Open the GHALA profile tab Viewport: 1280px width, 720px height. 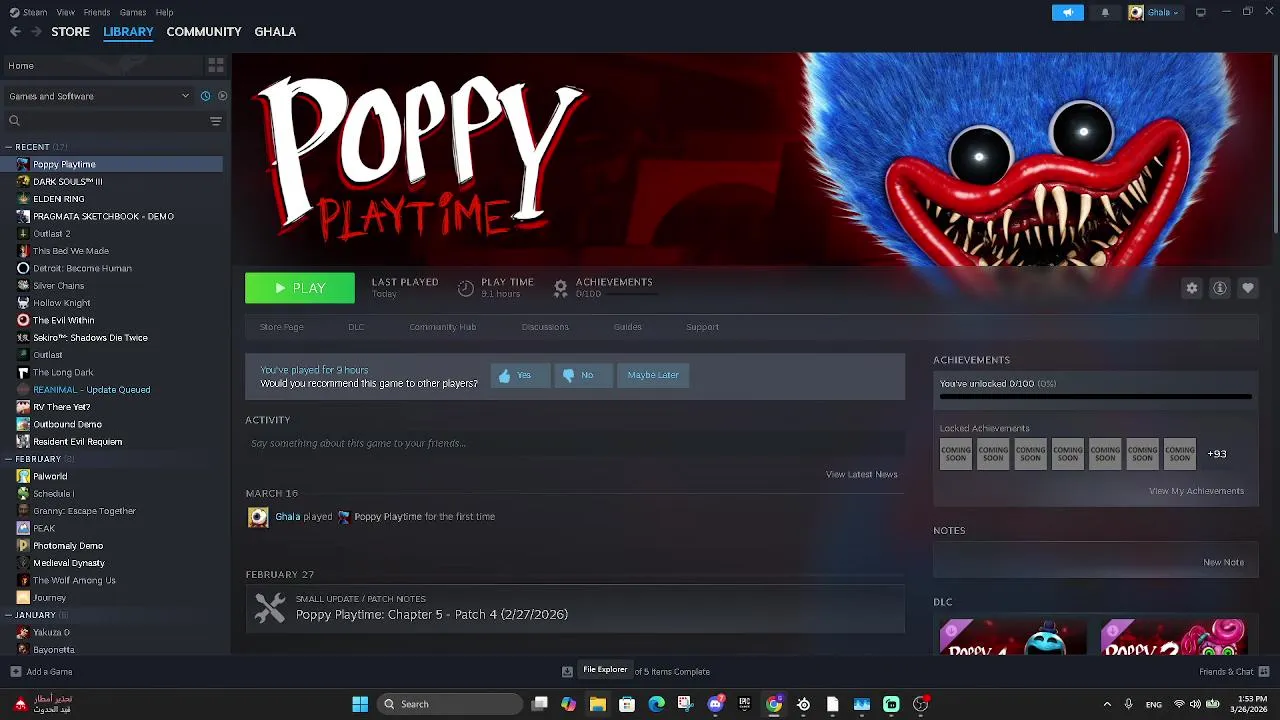(x=275, y=32)
